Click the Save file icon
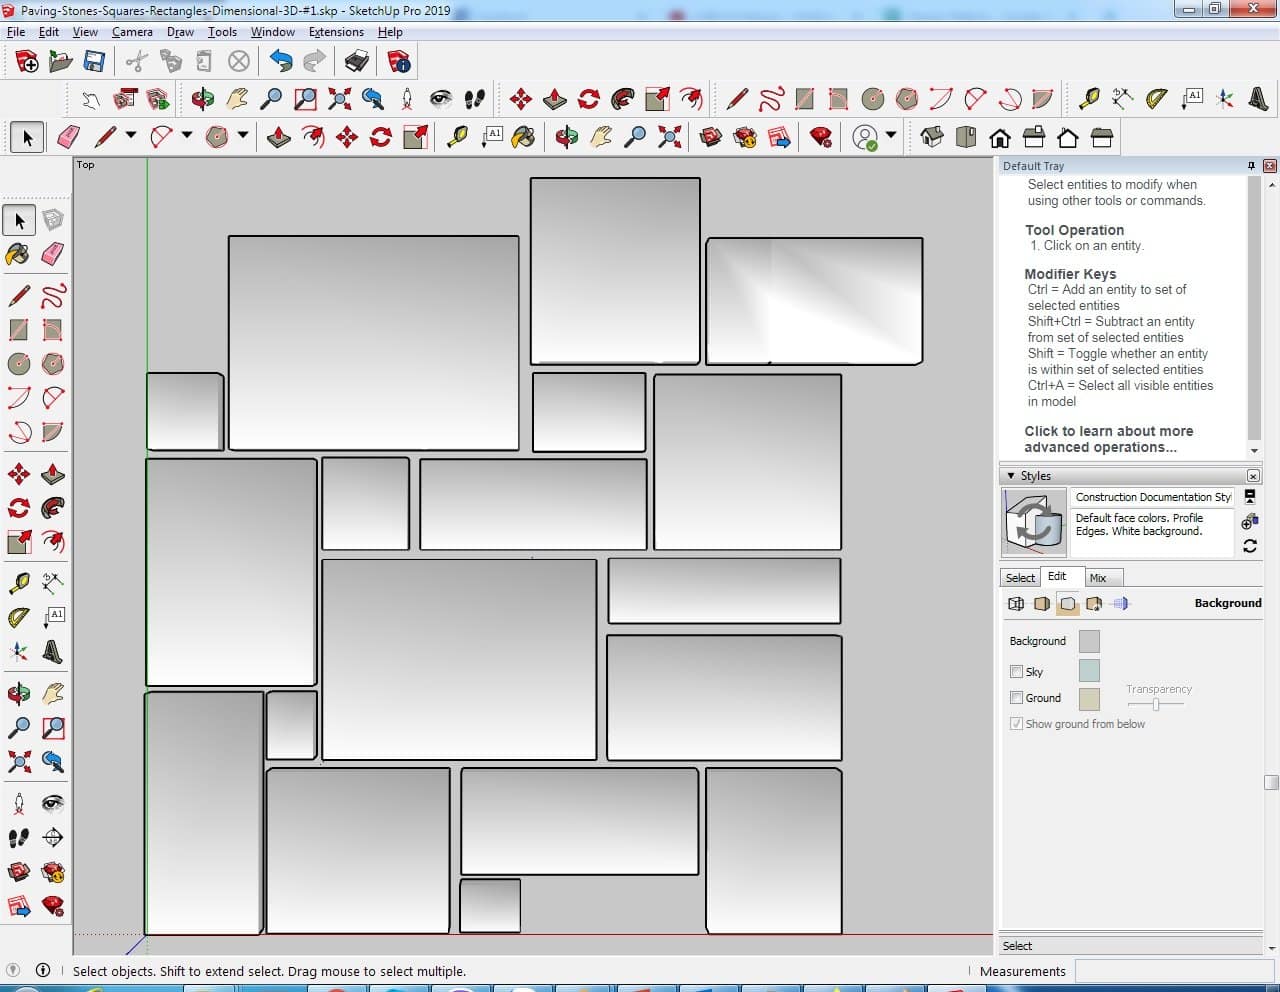1280x992 pixels. pyautogui.click(x=94, y=62)
